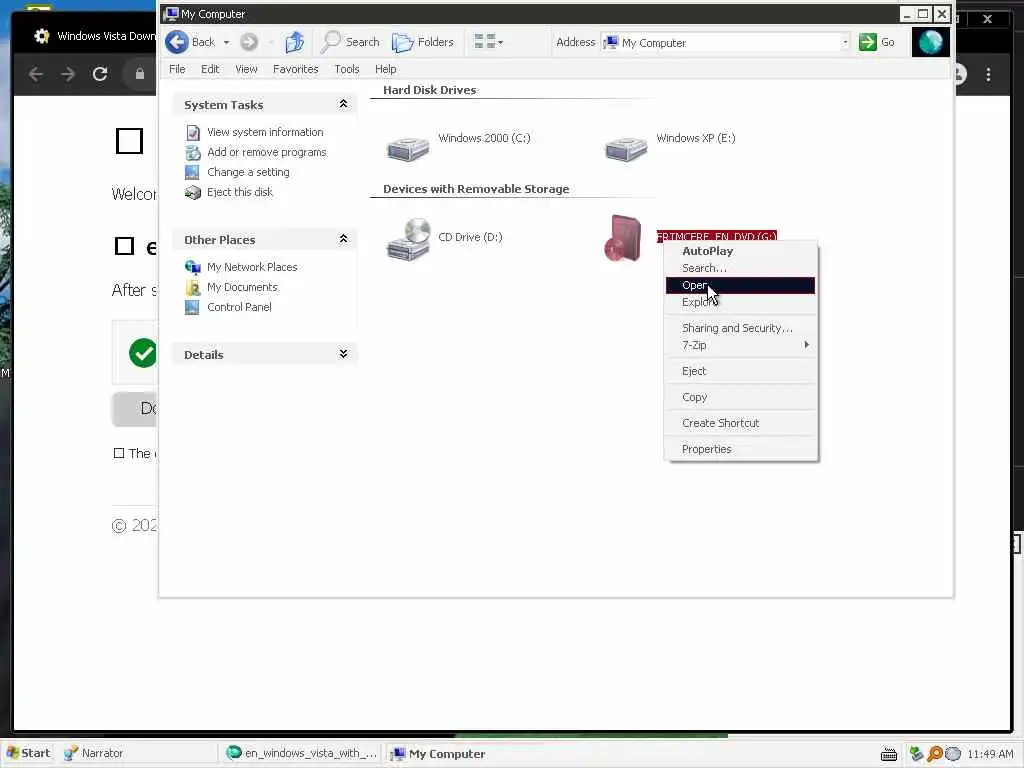The width and height of the screenshot is (1024, 768).
Task: Click the Start button
Action: 27,753
